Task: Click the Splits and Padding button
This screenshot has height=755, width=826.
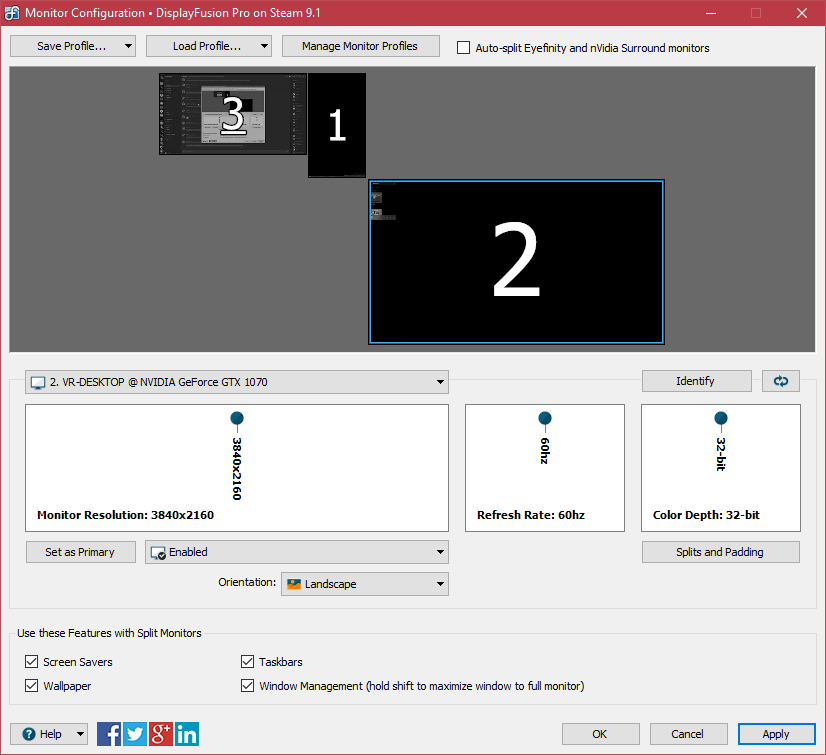Action: [720, 552]
